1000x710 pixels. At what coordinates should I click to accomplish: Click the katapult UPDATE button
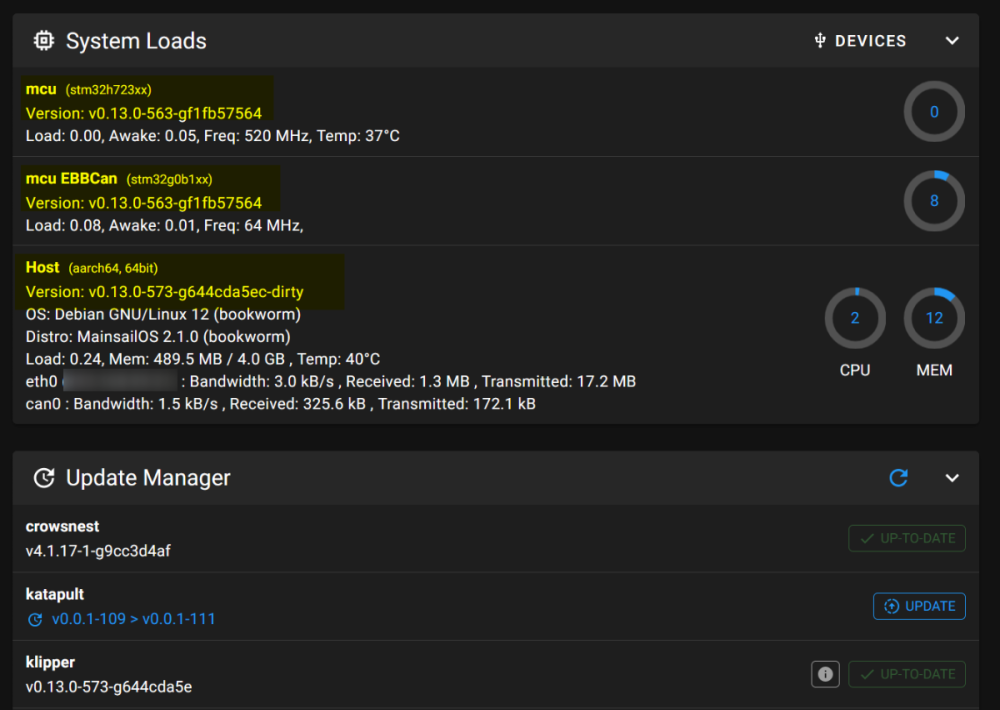tap(919, 606)
